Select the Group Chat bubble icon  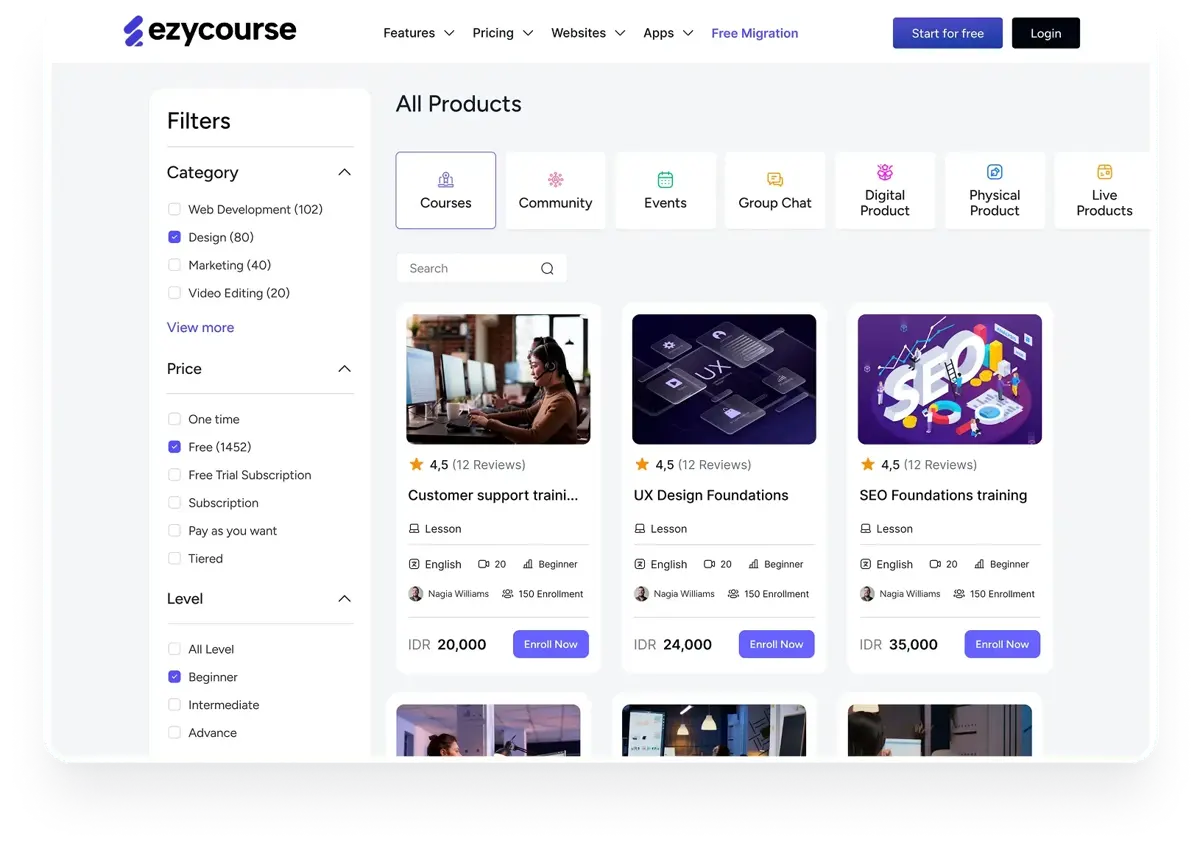click(x=775, y=180)
